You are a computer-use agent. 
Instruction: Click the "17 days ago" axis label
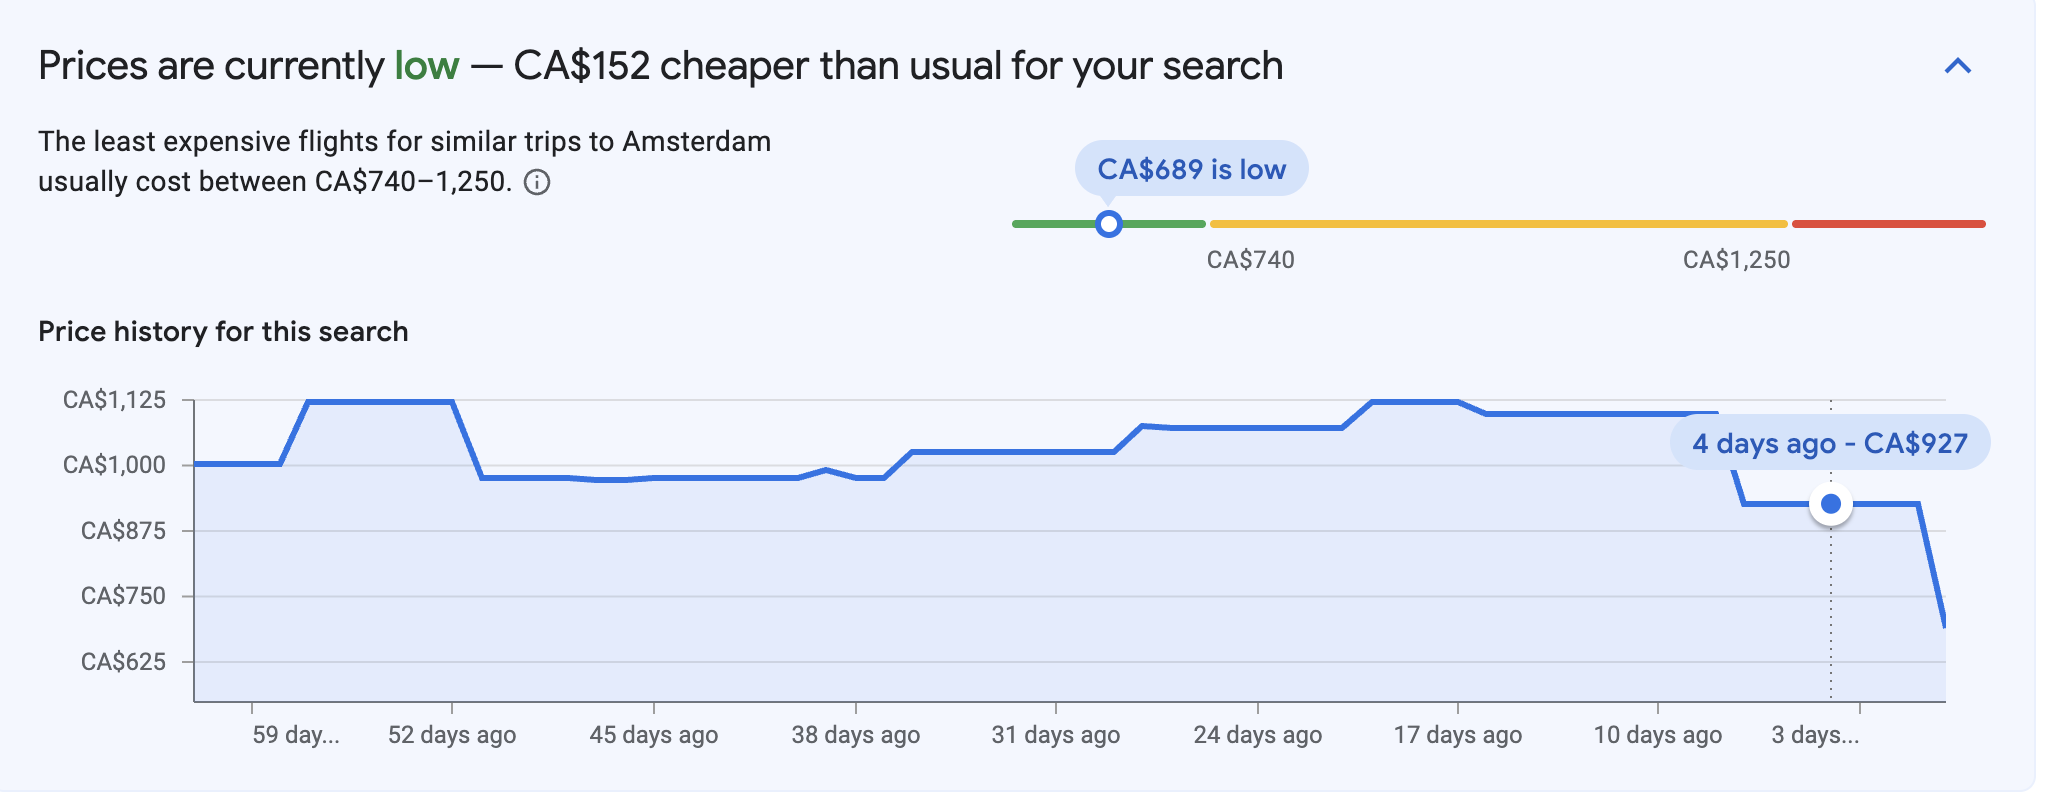(x=1458, y=735)
